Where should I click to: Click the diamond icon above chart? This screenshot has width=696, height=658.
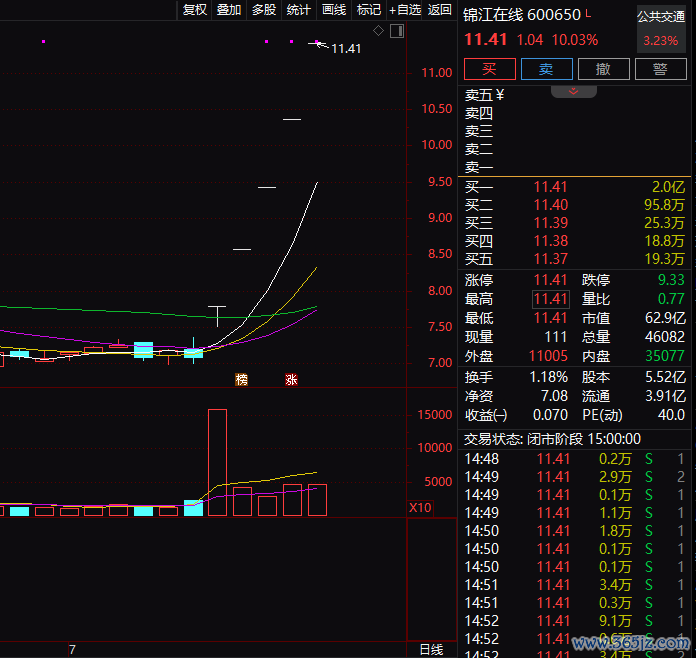[378, 31]
